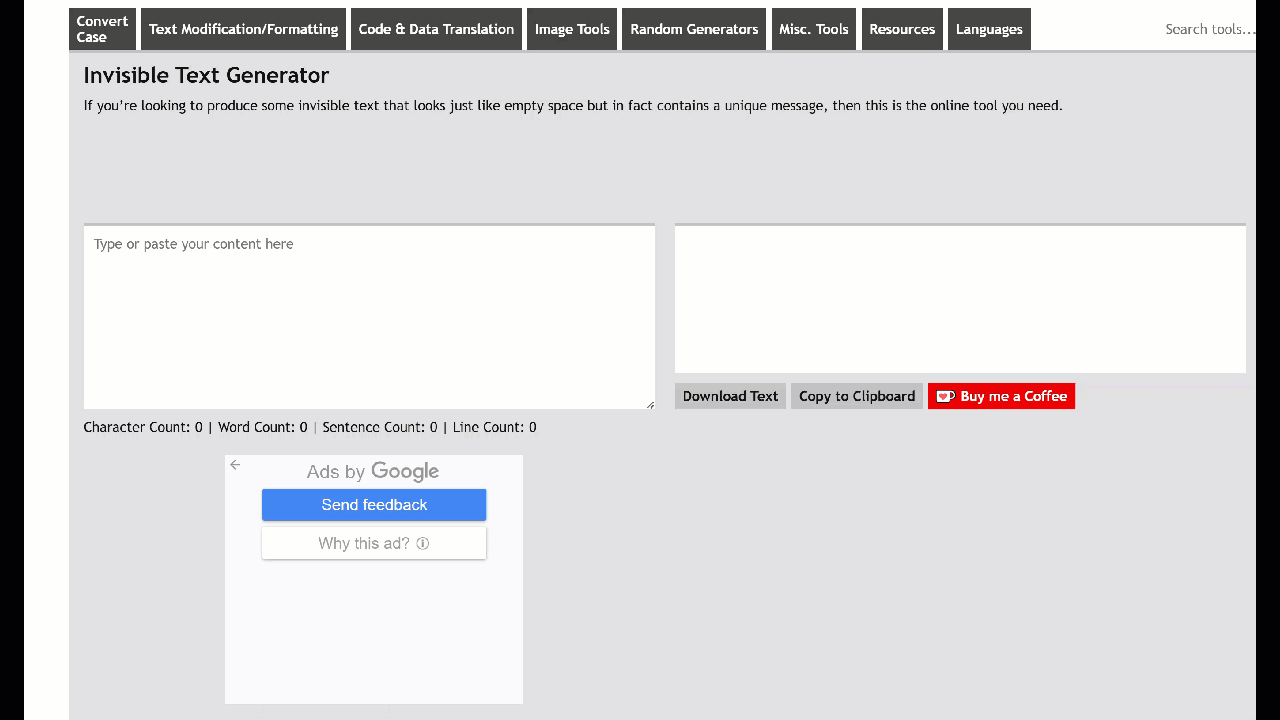The height and width of the screenshot is (720, 1280).
Task: Open the Convert Case menu
Action: click(x=102, y=29)
